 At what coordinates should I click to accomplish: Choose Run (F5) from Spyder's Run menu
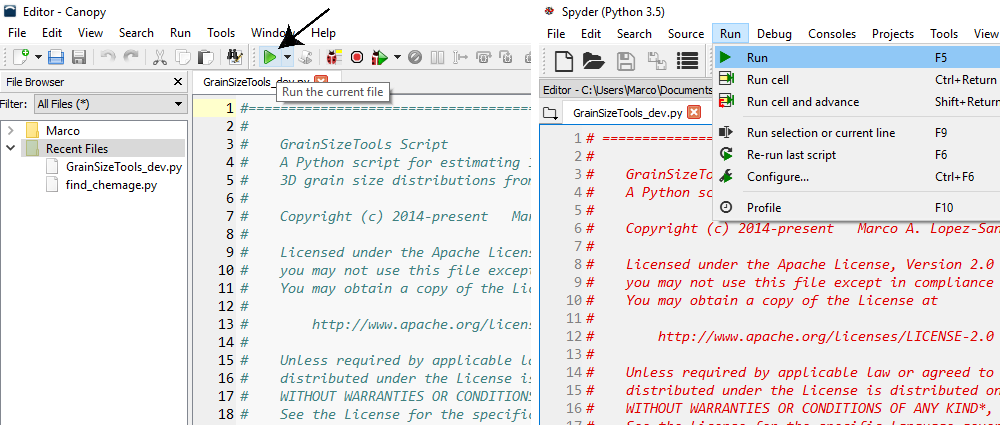coord(857,57)
